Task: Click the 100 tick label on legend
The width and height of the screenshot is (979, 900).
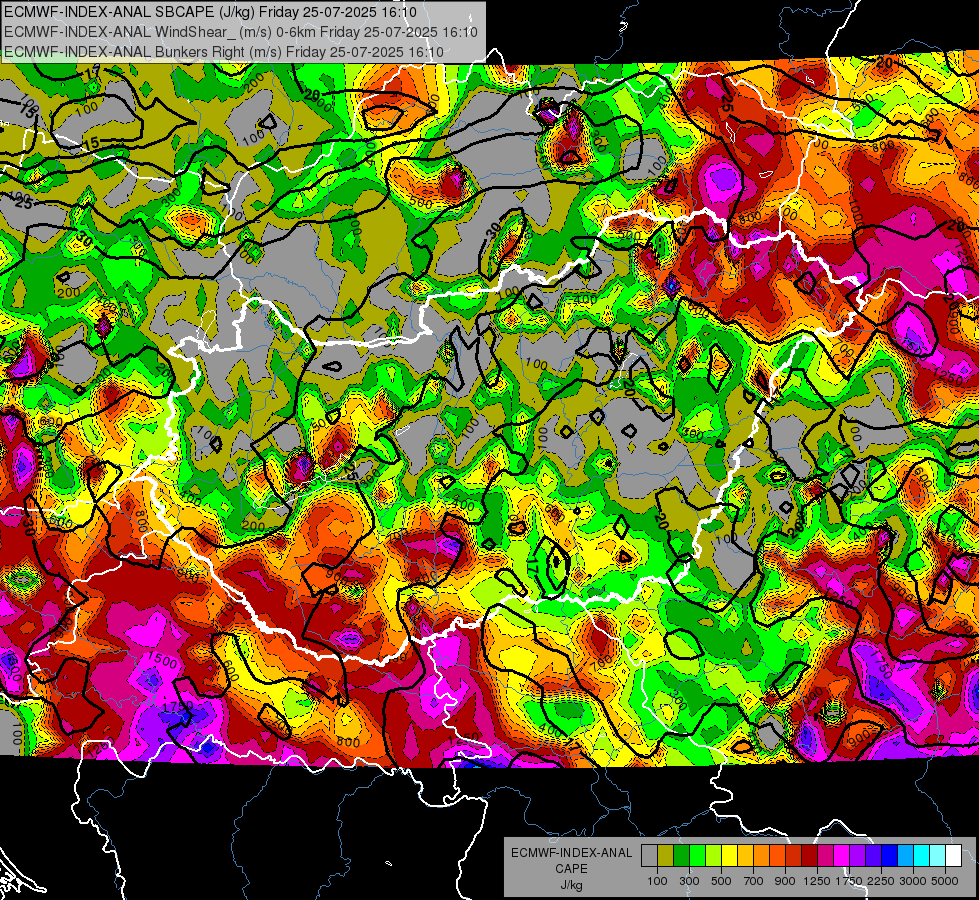Action: click(x=657, y=881)
